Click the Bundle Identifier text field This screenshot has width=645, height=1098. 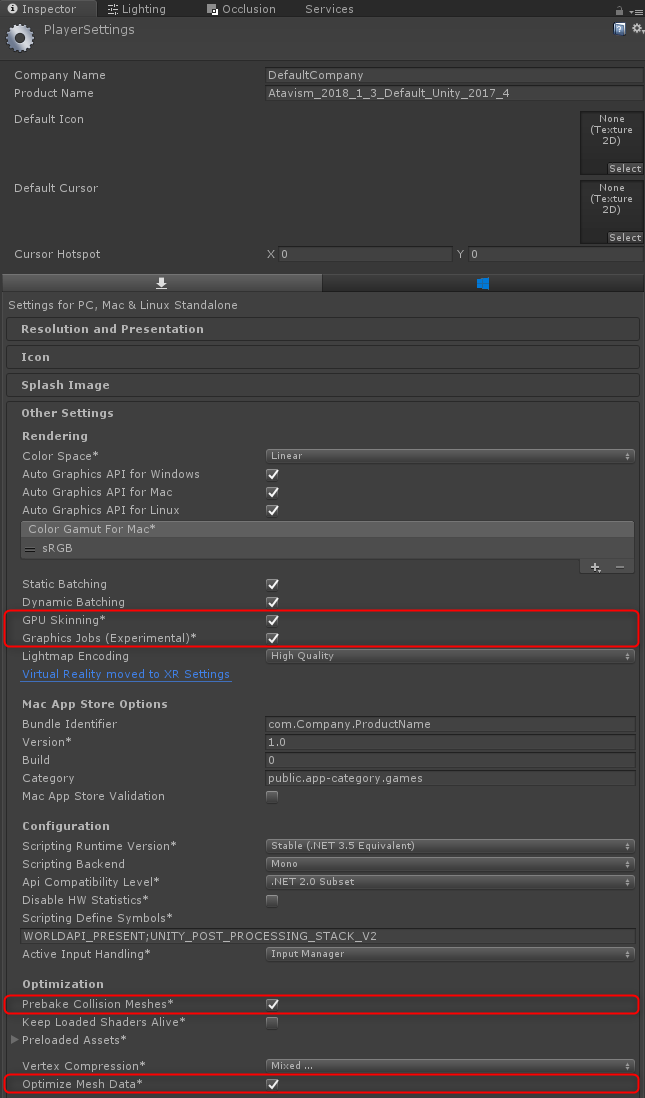coord(450,724)
